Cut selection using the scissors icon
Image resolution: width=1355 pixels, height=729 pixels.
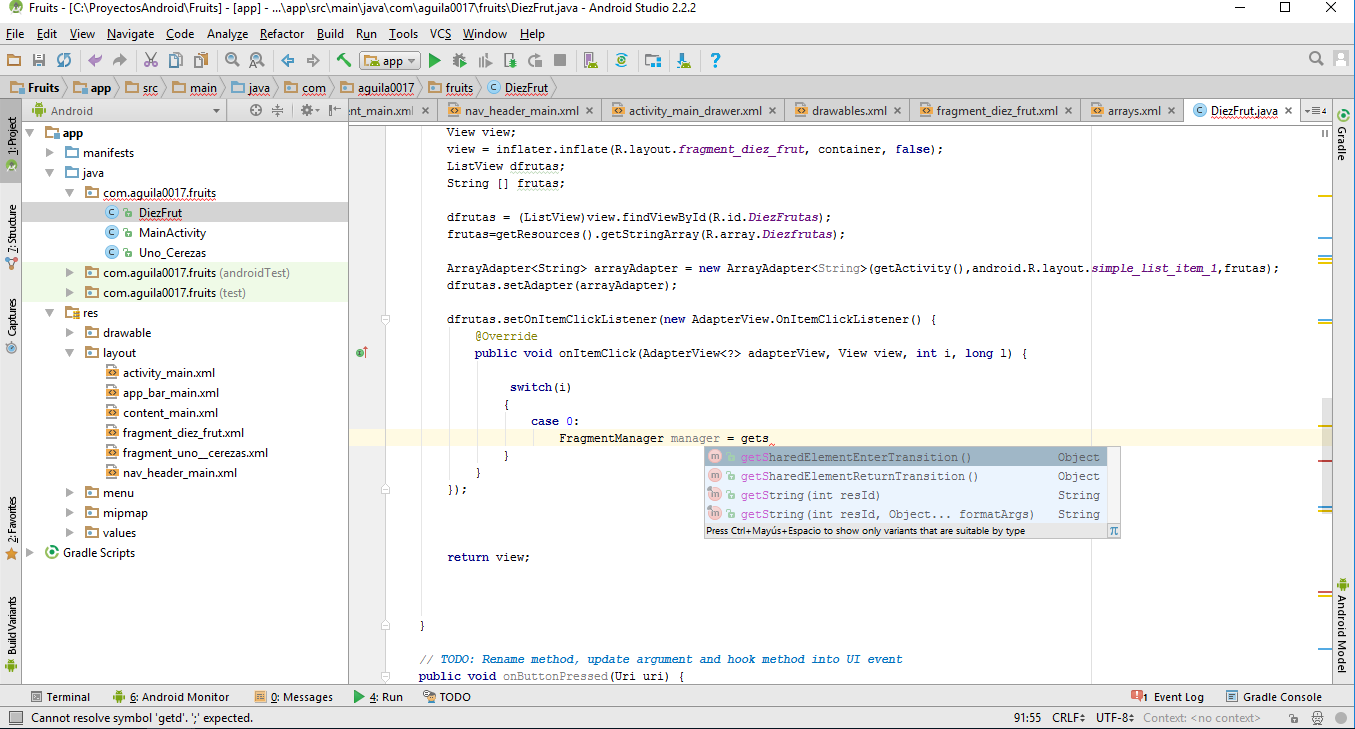tap(151, 60)
